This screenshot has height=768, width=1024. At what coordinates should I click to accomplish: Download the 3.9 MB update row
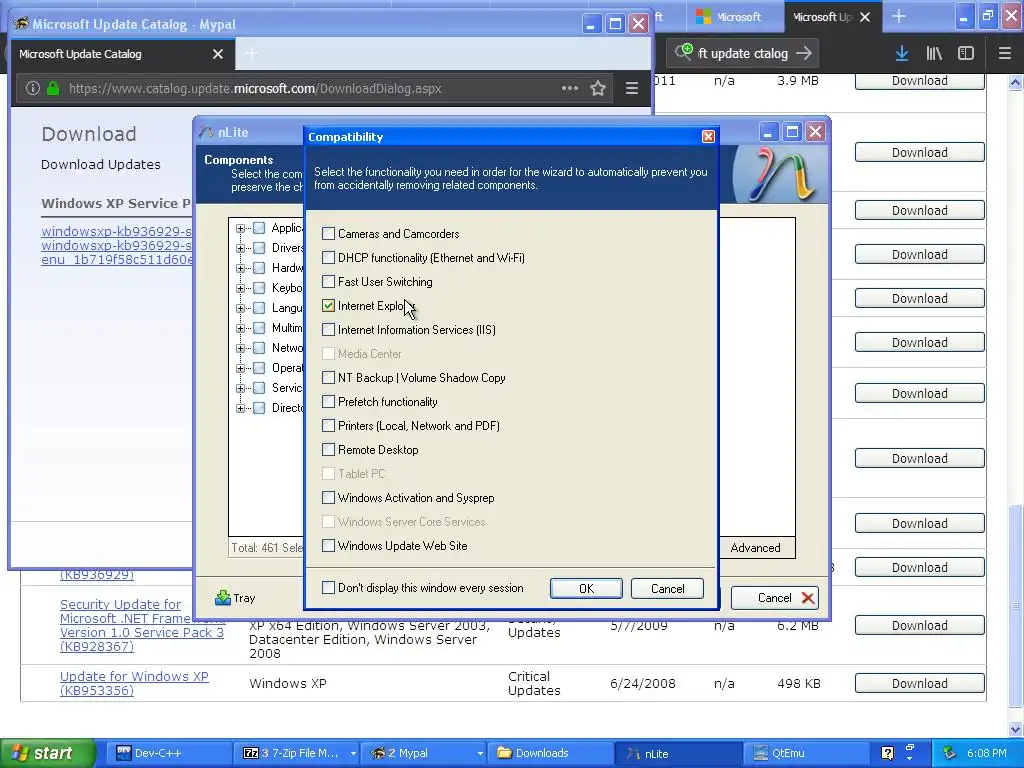point(920,81)
